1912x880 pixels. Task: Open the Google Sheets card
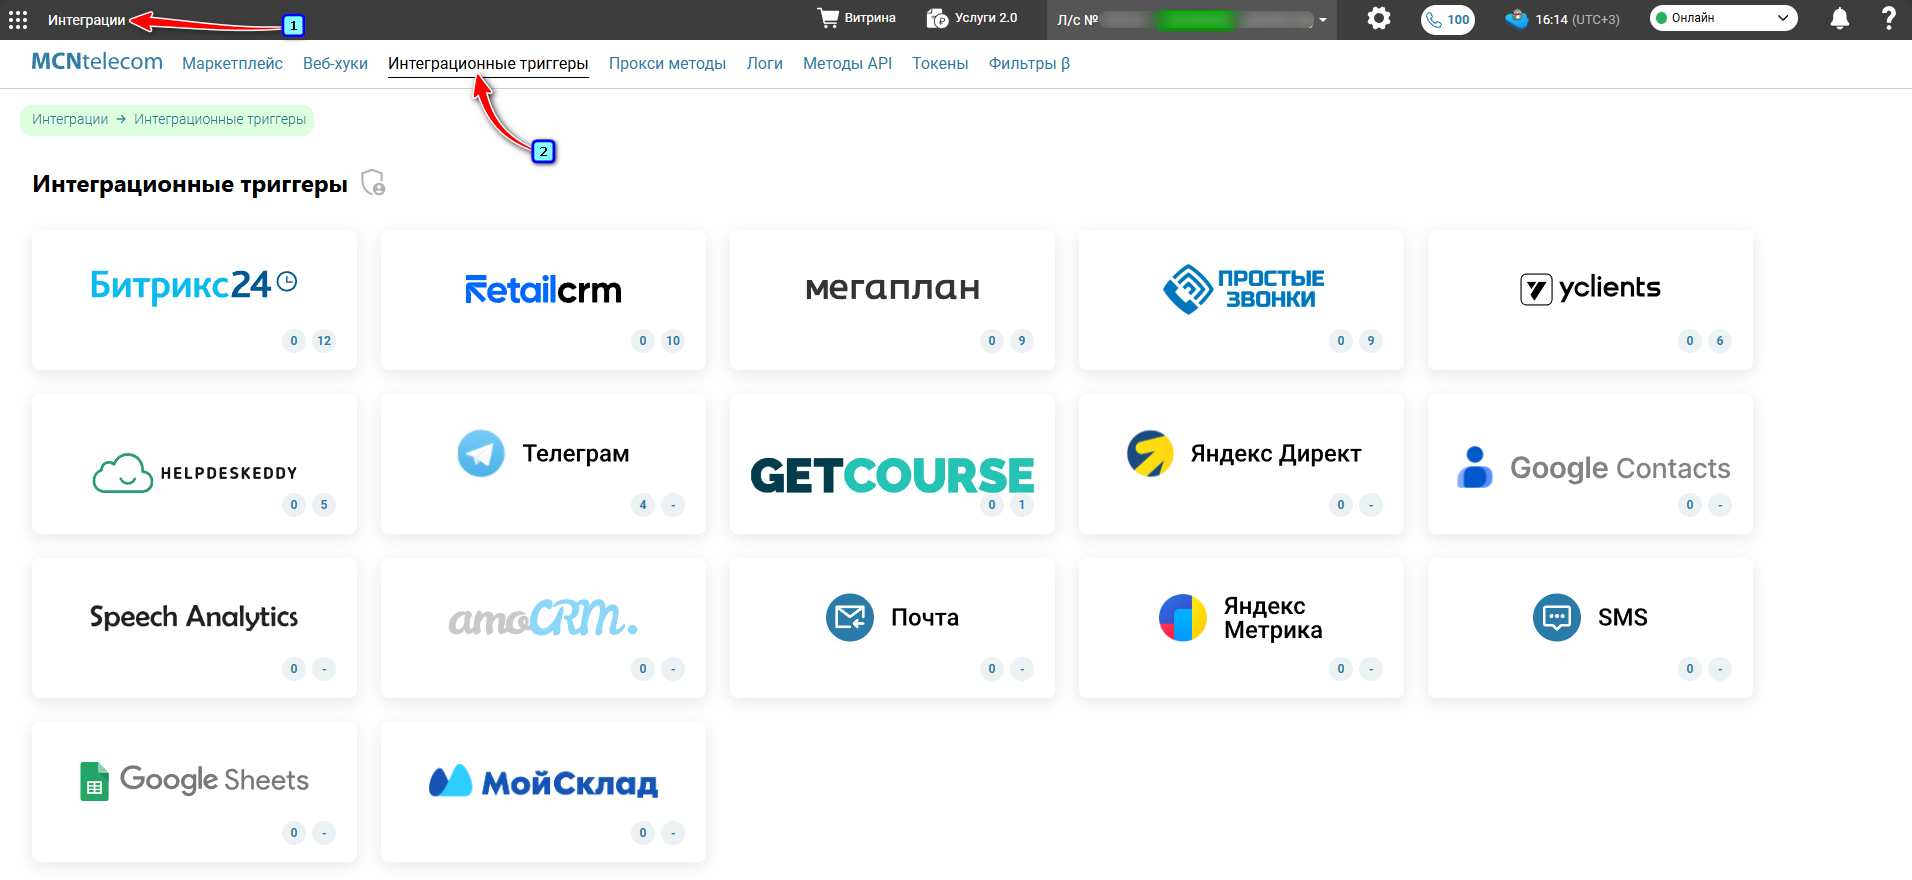click(x=194, y=792)
